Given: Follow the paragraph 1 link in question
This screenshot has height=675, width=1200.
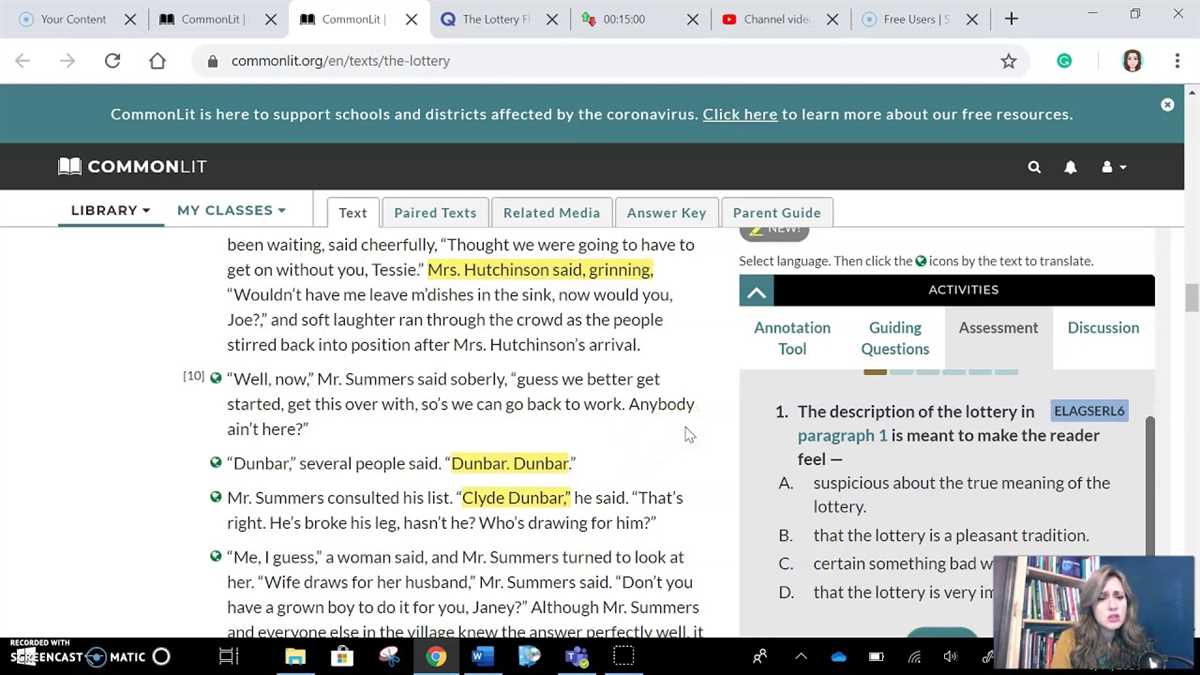Looking at the screenshot, I should pyautogui.click(x=842, y=435).
